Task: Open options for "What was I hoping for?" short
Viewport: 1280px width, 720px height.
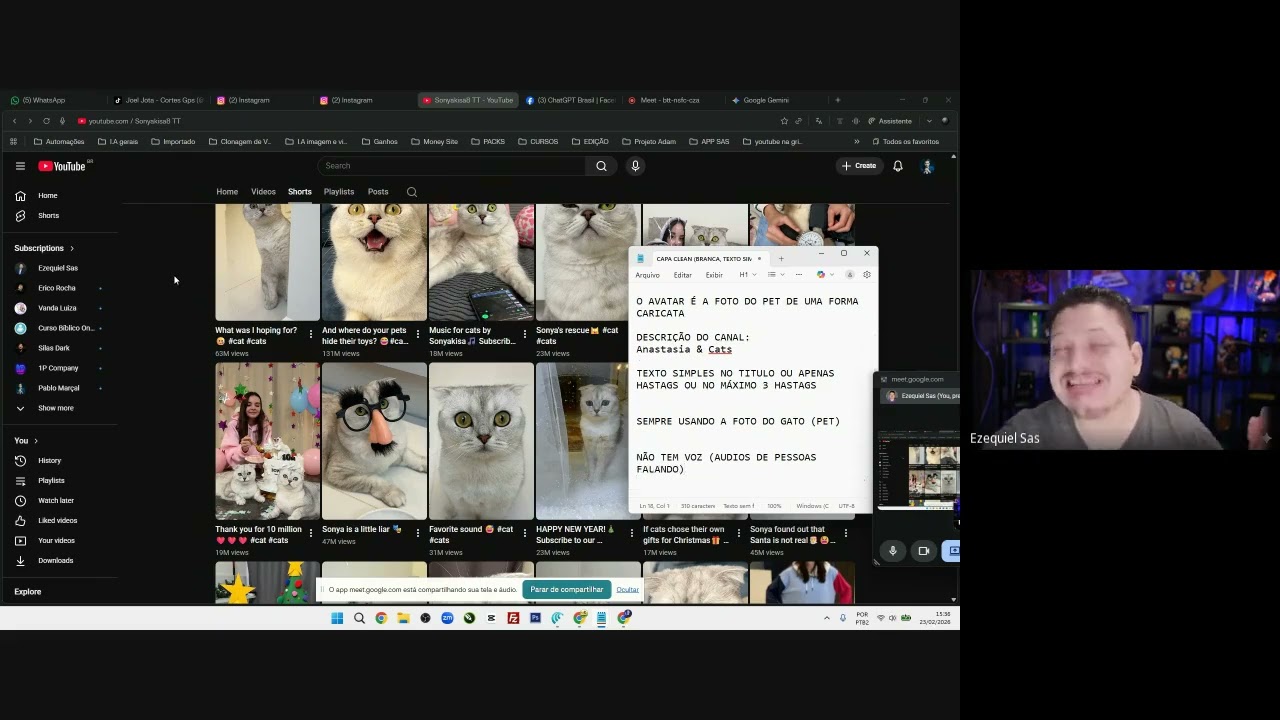Action: 311,335
